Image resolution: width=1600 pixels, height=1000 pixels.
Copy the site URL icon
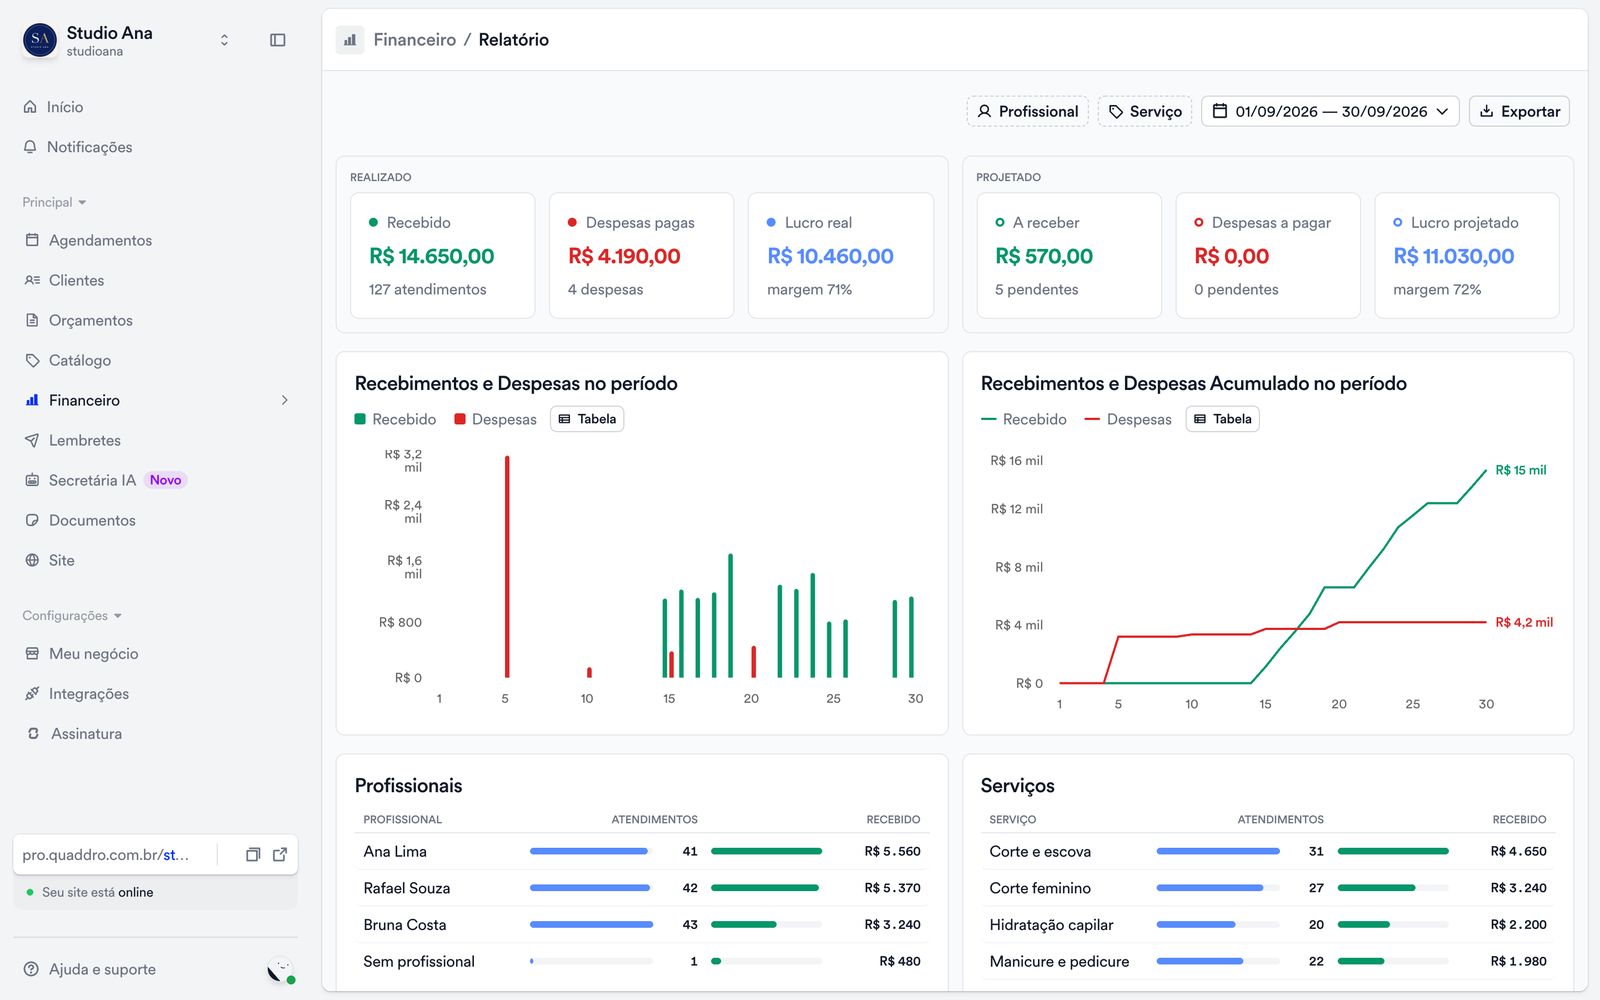pos(253,855)
